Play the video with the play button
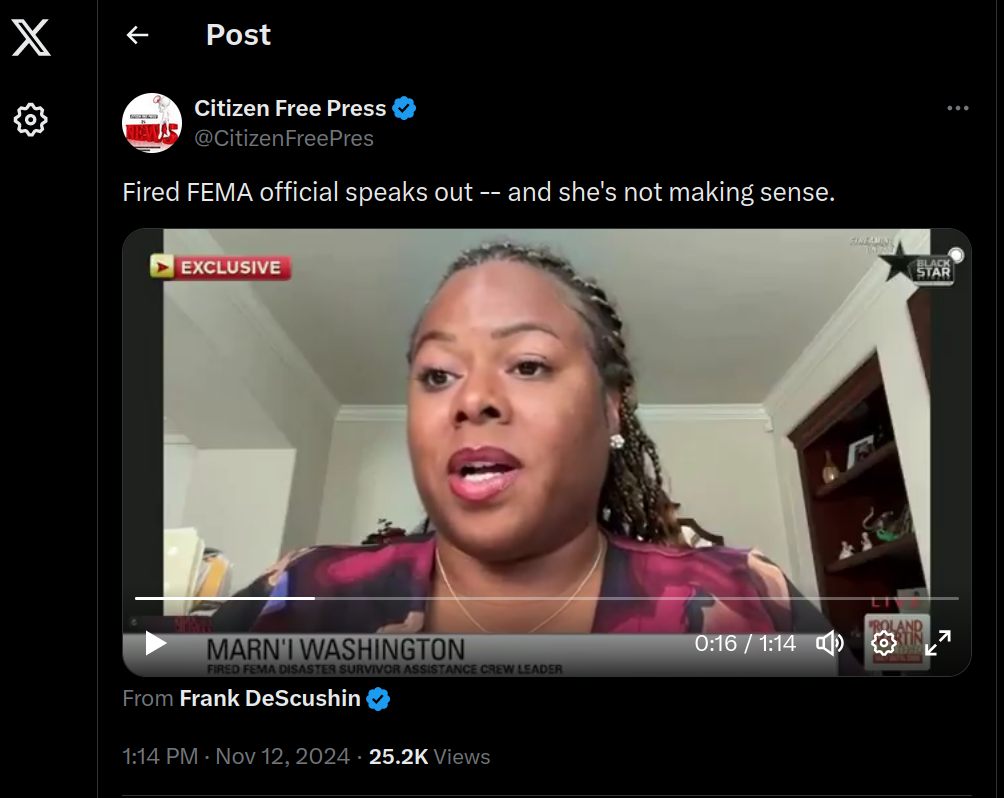Viewport: 1004px width, 798px height. pos(155,643)
